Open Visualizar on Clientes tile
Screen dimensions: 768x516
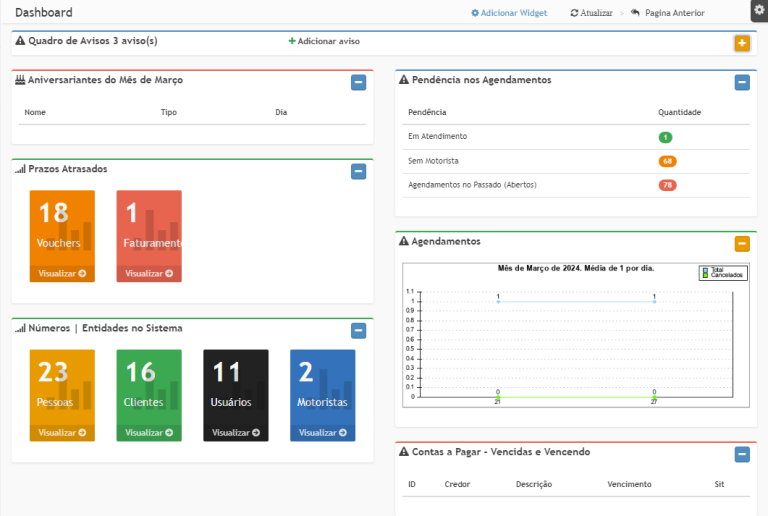tap(149, 433)
